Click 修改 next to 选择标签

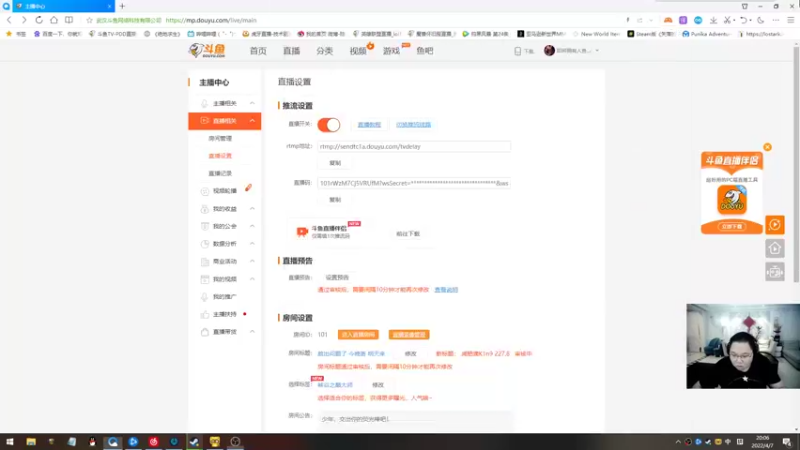(x=378, y=385)
